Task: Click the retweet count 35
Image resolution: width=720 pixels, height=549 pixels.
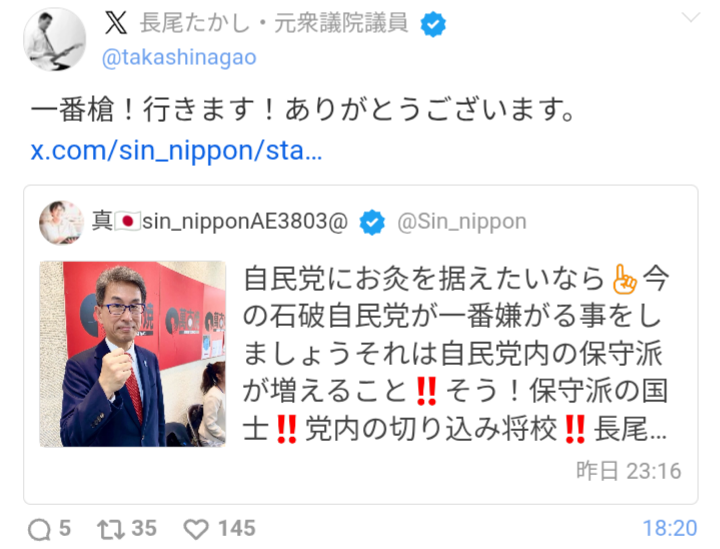Action: pyautogui.click(x=144, y=528)
